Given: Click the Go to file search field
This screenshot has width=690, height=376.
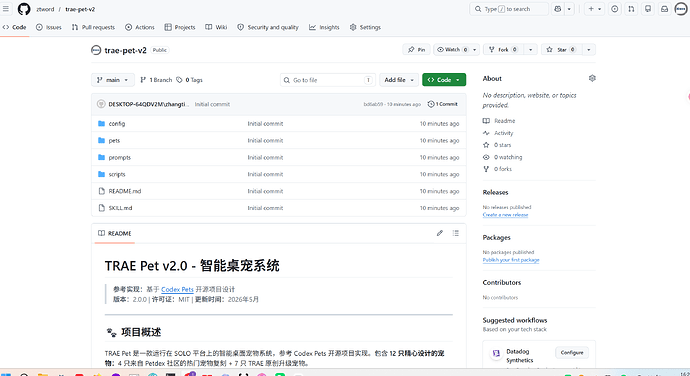Looking at the screenshot, I should 328,80.
